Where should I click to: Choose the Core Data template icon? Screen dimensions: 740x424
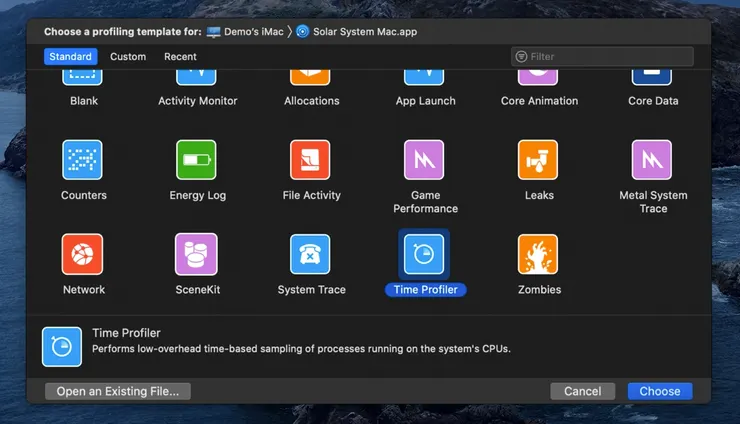point(652,77)
